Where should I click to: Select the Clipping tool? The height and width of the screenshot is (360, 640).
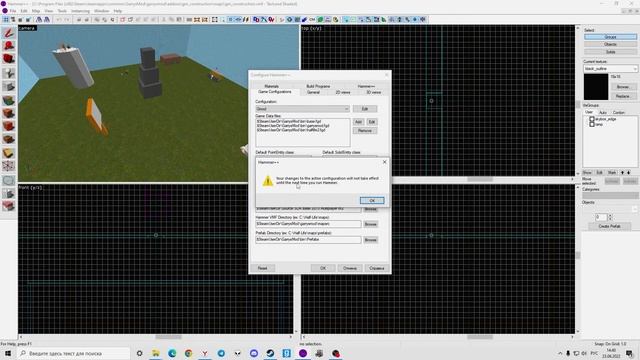[x=9, y=153]
